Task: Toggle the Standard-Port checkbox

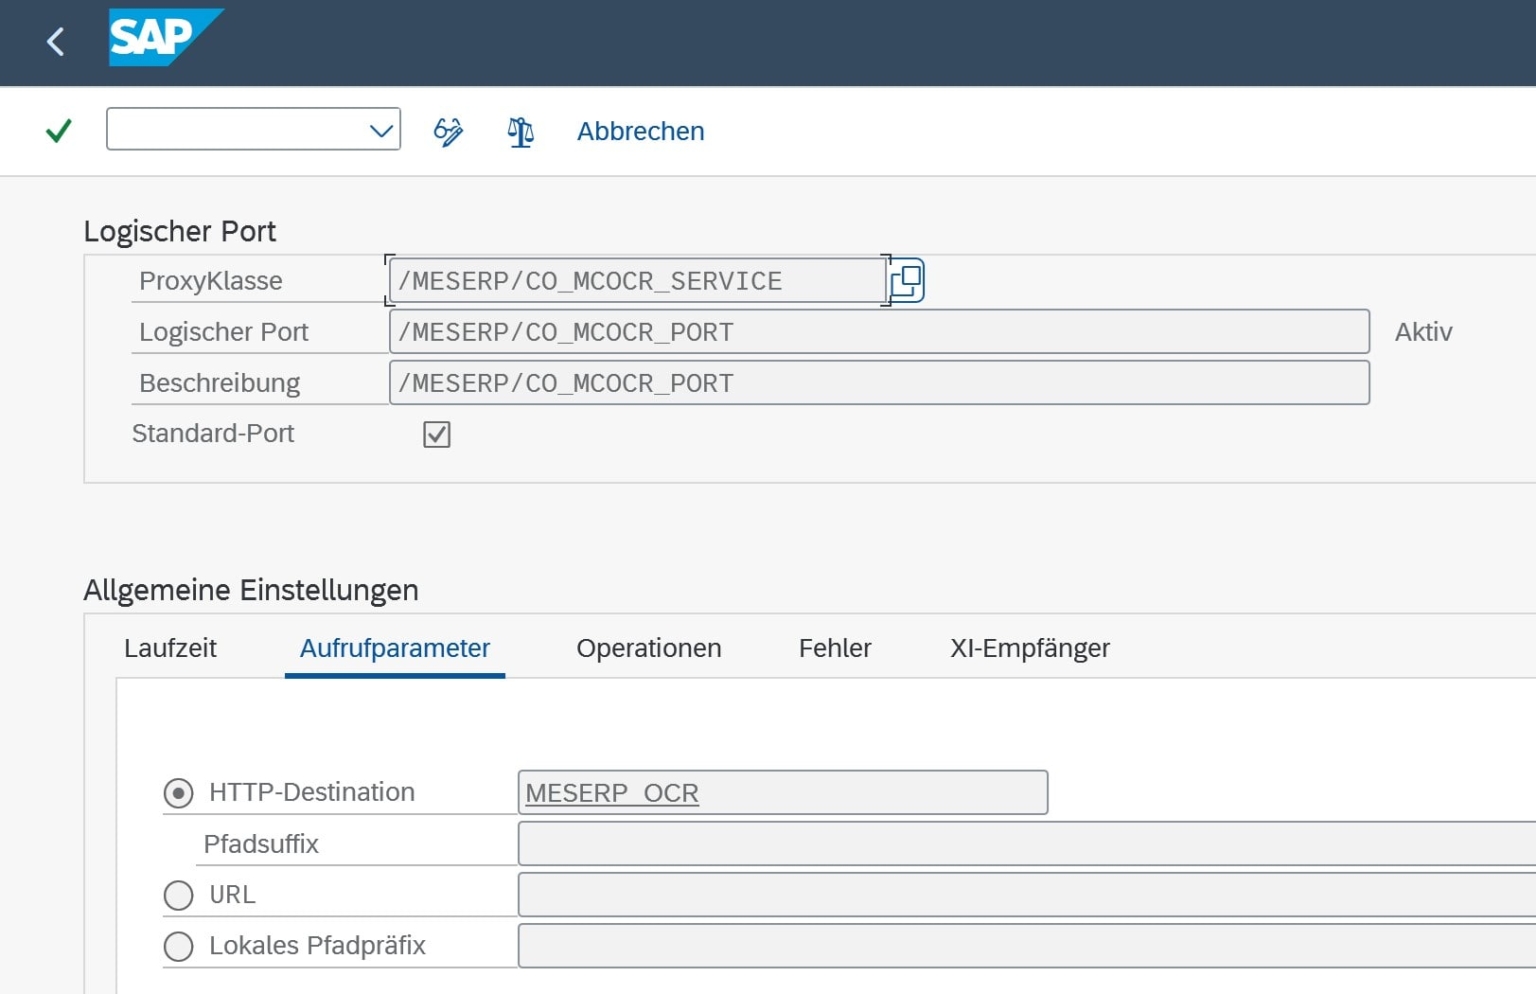Action: pyautogui.click(x=436, y=433)
